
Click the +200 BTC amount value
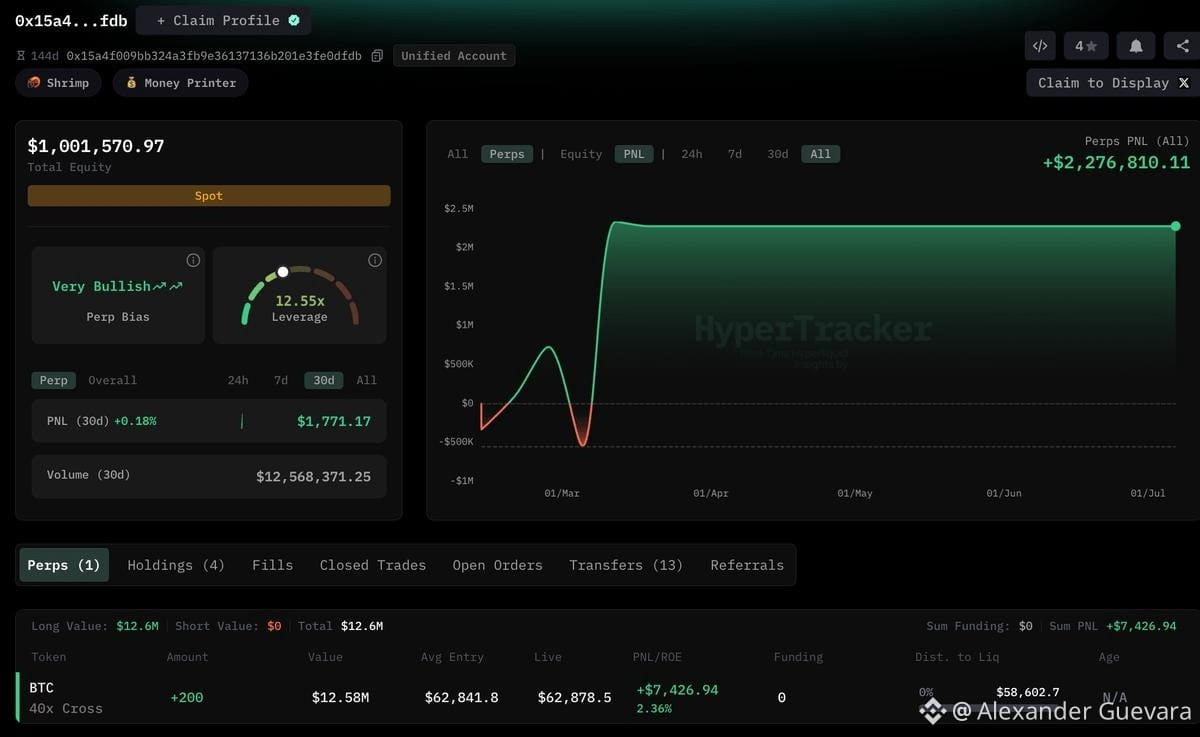pyautogui.click(x=187, y=697)
